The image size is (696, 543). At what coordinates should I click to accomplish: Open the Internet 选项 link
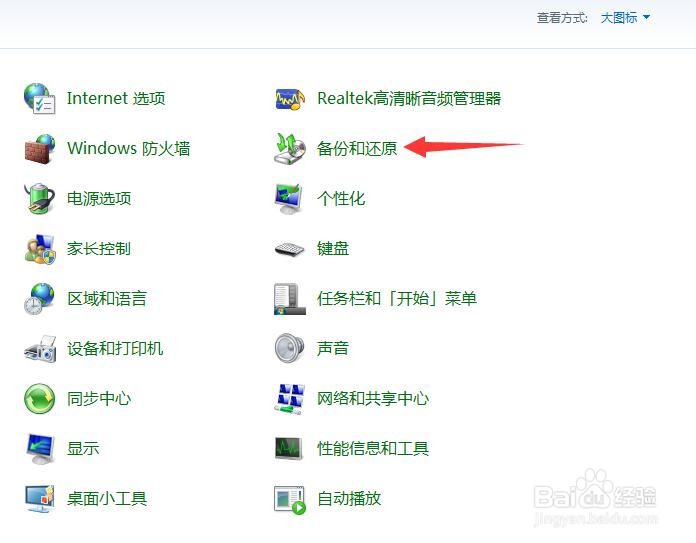point(116,98)
